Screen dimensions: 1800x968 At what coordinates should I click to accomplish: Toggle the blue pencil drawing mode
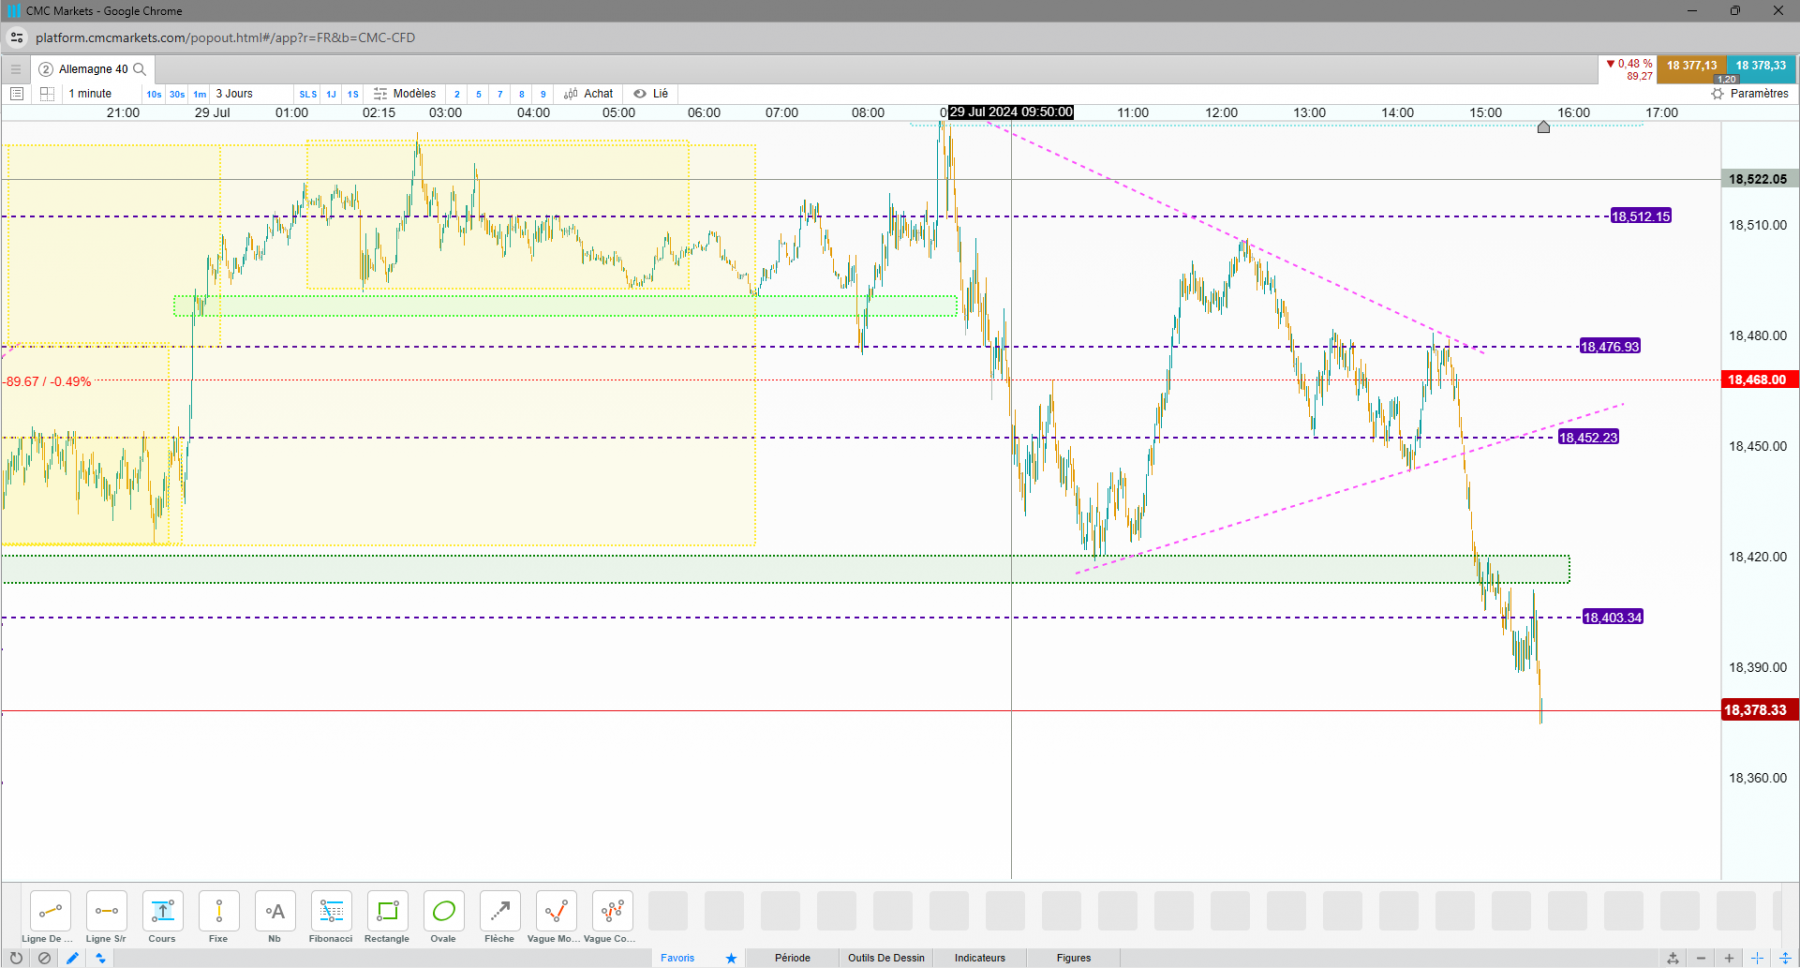pos(72,958)
